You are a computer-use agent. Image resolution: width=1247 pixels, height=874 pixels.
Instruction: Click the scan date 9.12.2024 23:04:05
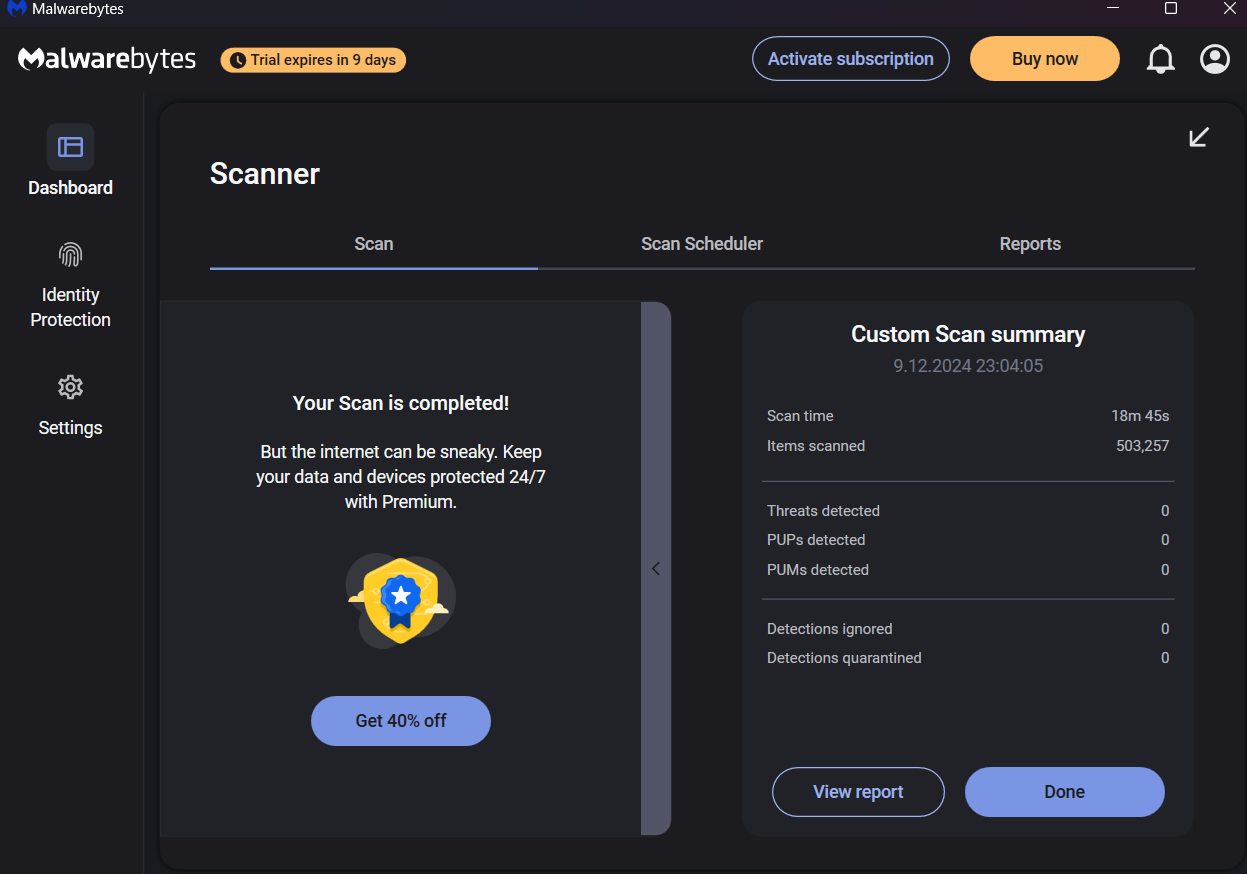click(968, 366)
